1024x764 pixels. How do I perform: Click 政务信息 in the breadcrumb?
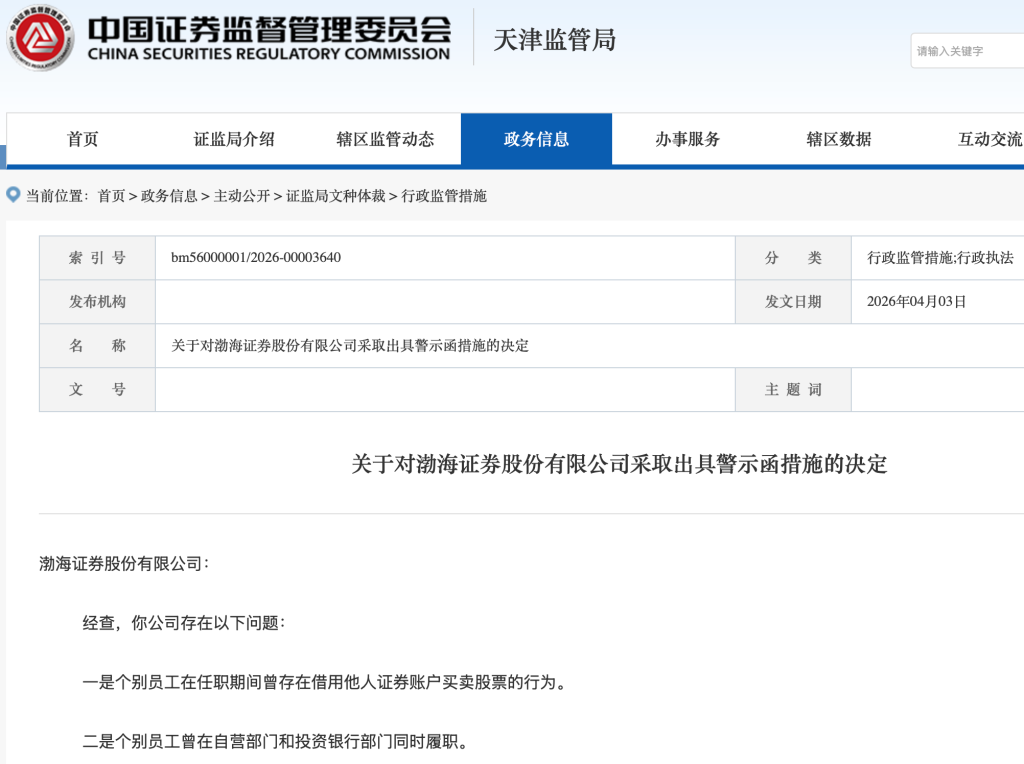pos(169,197)
